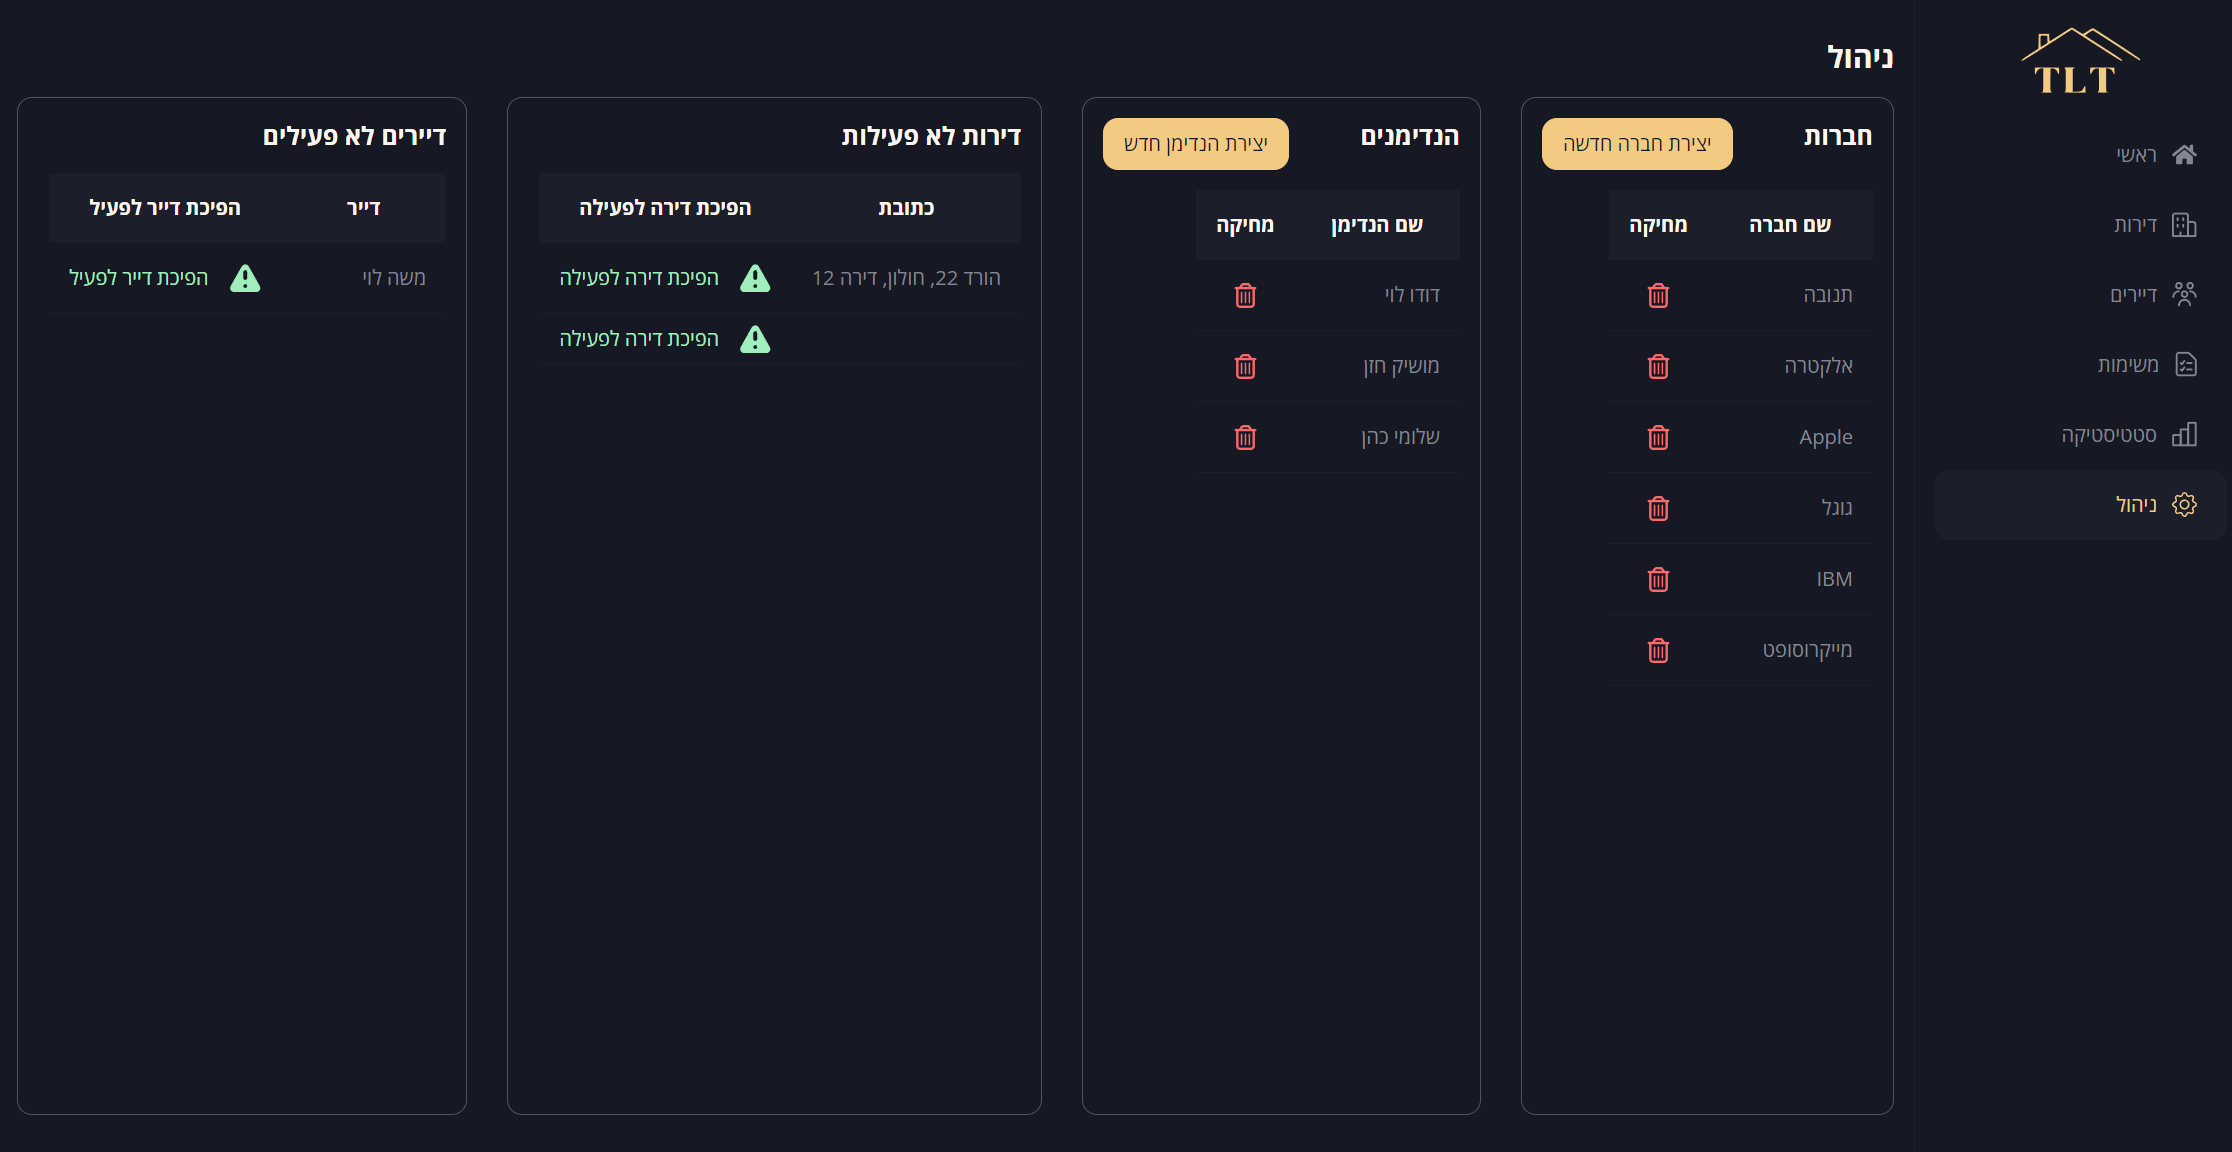
Task: Click warning icon beside tenant משה לוי
Action: [x=245, y=278]
